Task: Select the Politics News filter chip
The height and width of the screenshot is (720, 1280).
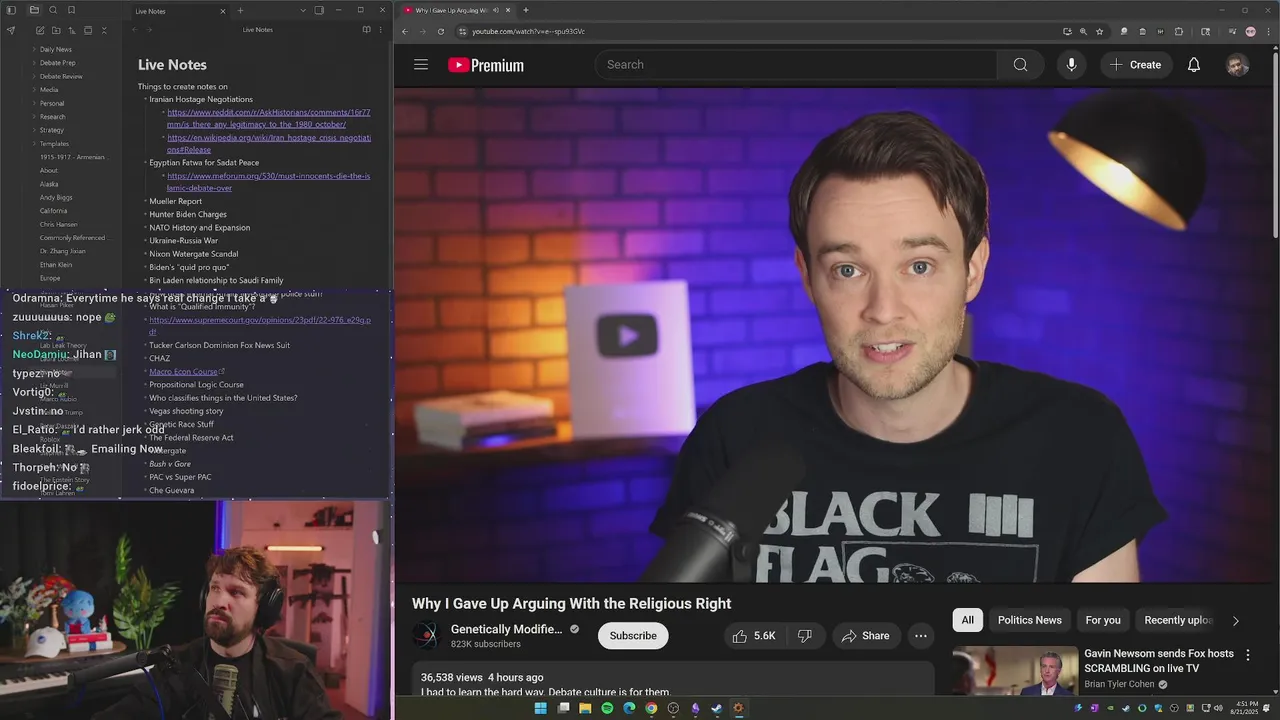Action: pos(1030,620)
